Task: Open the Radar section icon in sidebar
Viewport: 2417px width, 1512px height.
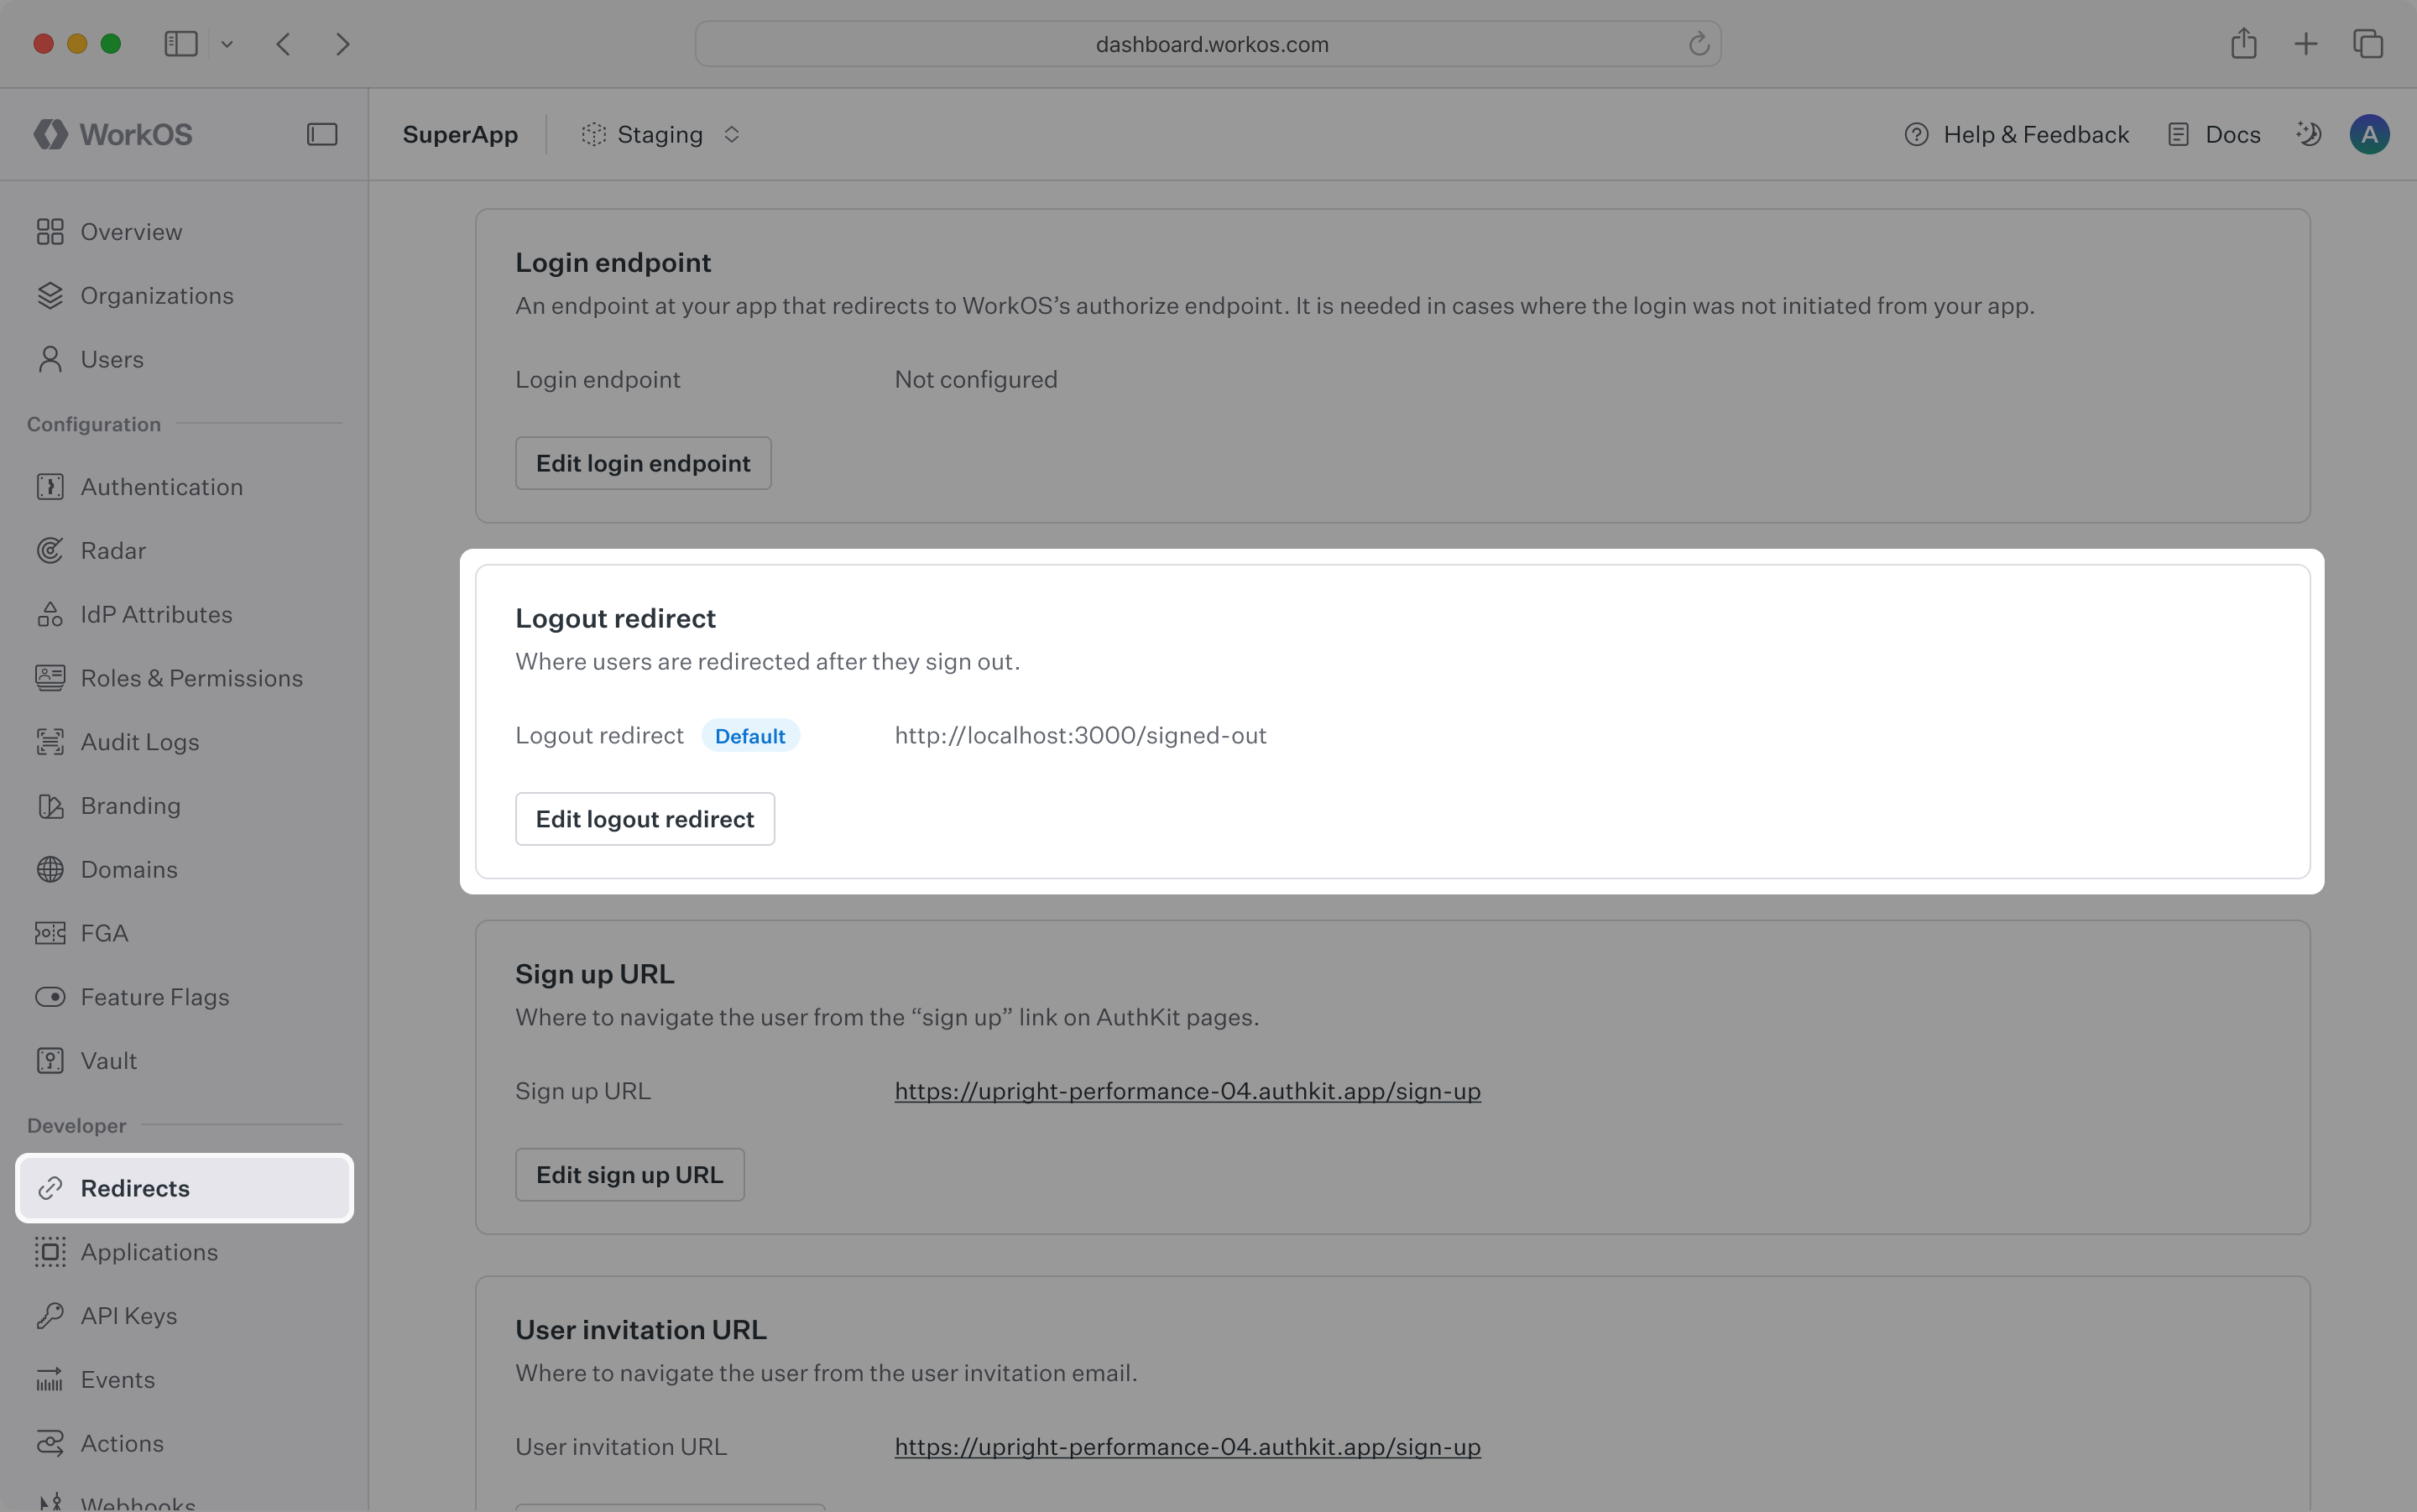Action: [51, 550]
